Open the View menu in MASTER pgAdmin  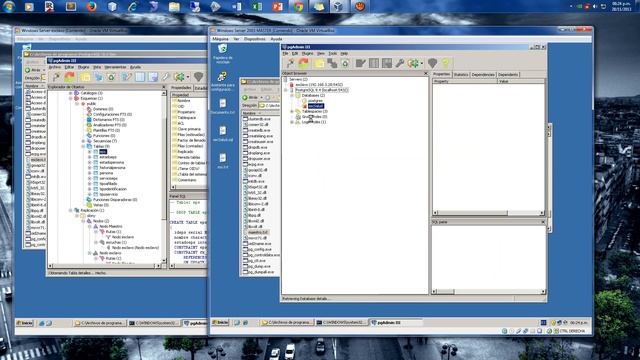pyautogui.click(x=321, y=53)
